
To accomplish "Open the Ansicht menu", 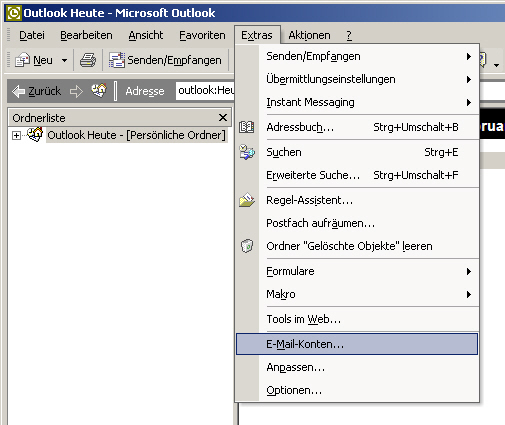I will [146, 35].
